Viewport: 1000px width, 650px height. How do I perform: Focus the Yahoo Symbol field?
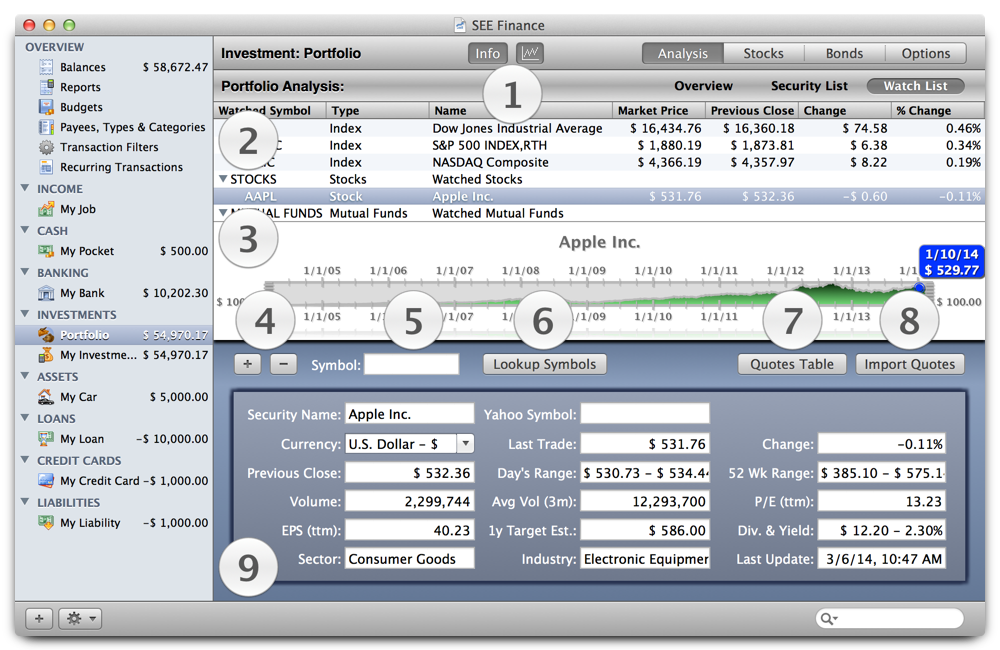tap(645, 413)
